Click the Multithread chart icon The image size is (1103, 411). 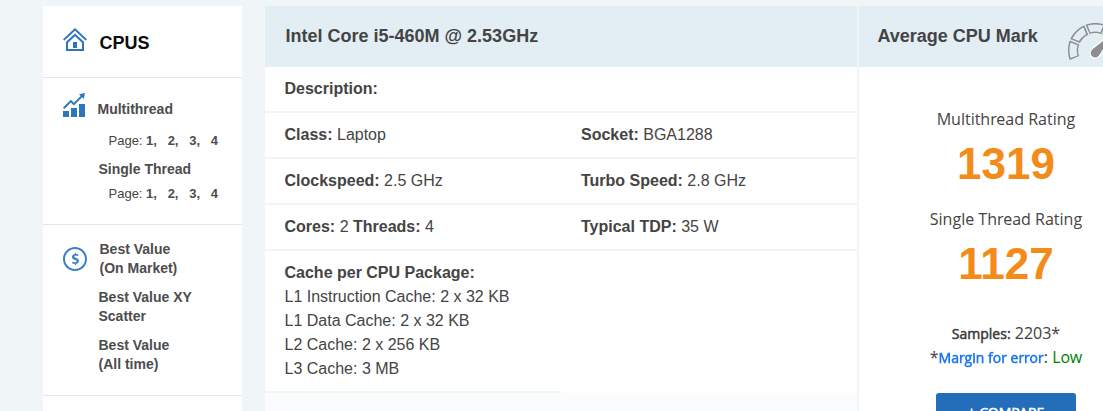[74, 106]
